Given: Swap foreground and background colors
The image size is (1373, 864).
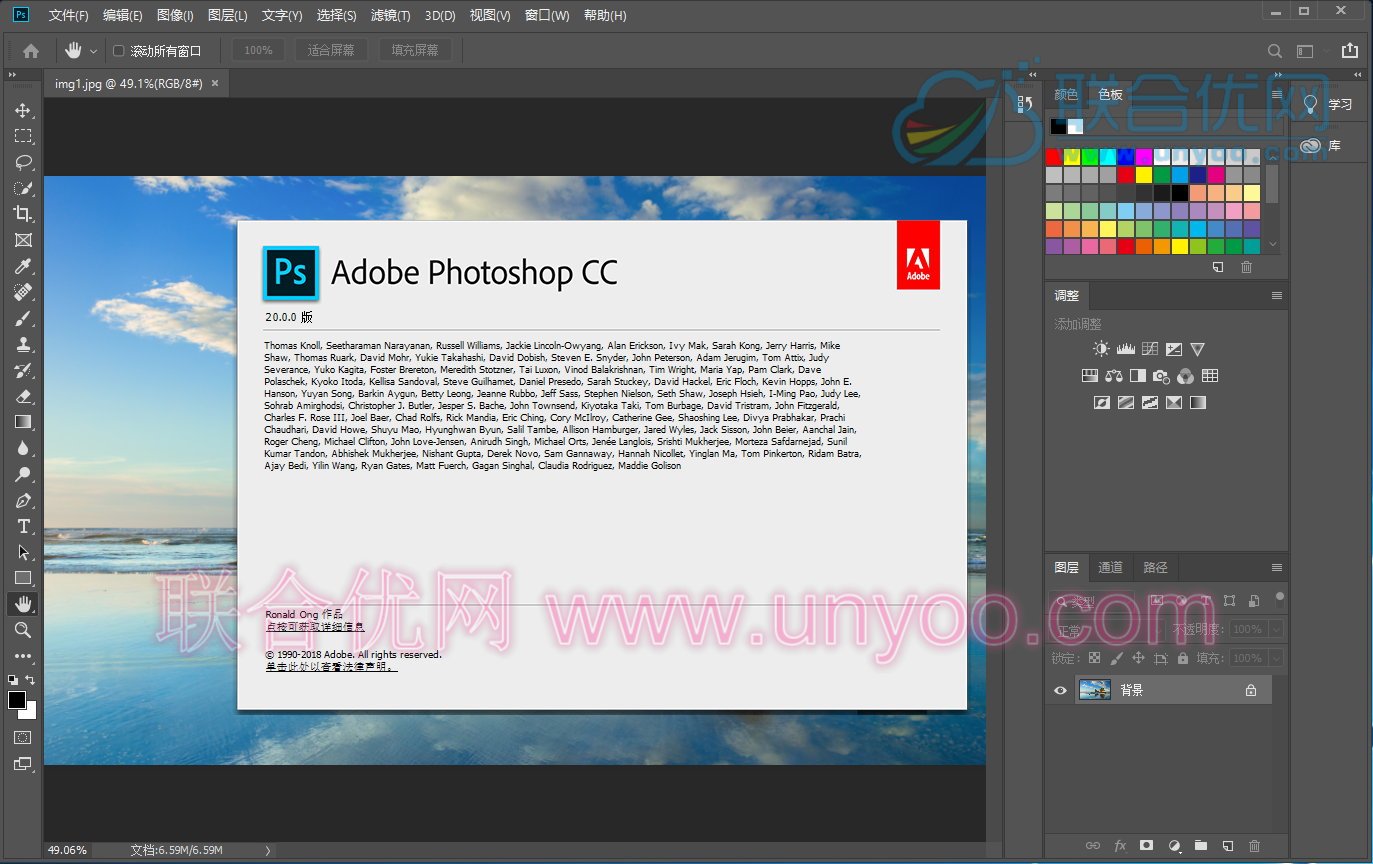Looking at the screenshot, I should (30, 680).
